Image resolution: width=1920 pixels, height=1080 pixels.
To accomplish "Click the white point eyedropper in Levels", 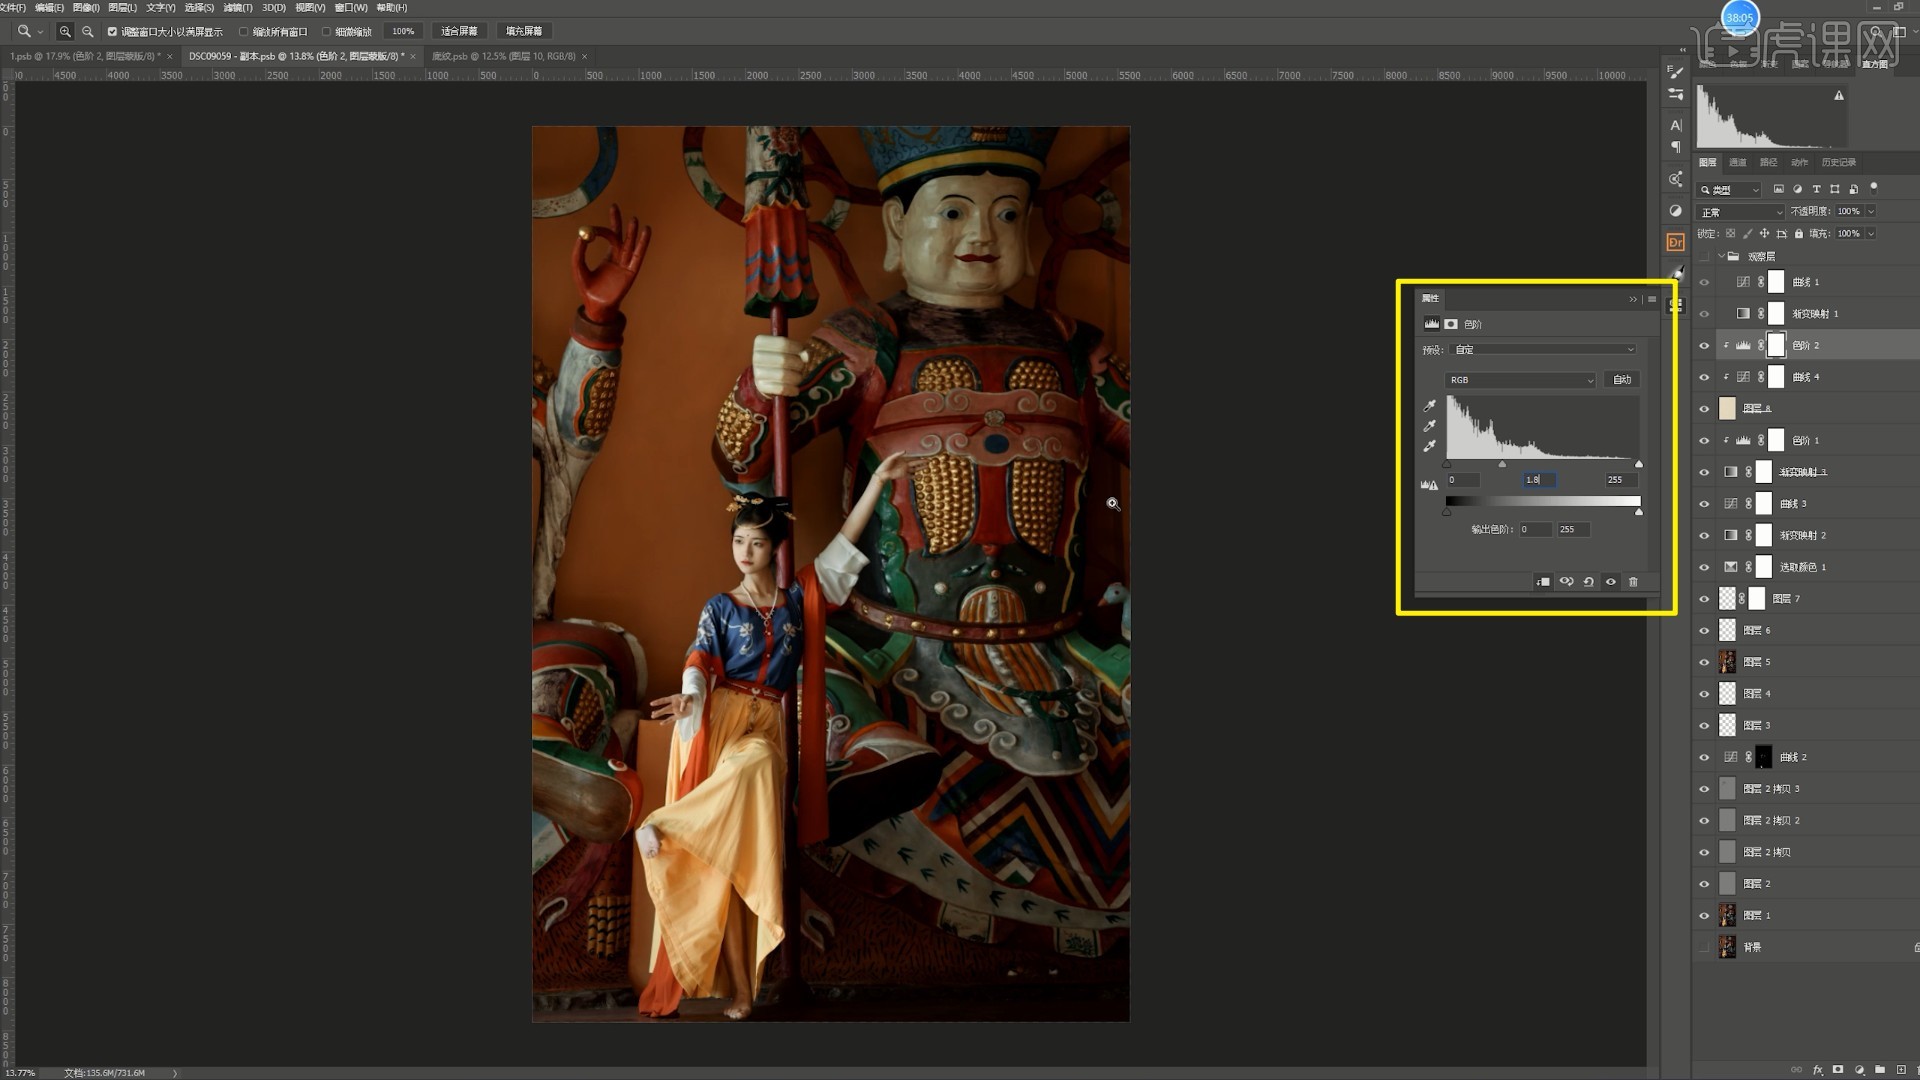I will pos(1430,446).
